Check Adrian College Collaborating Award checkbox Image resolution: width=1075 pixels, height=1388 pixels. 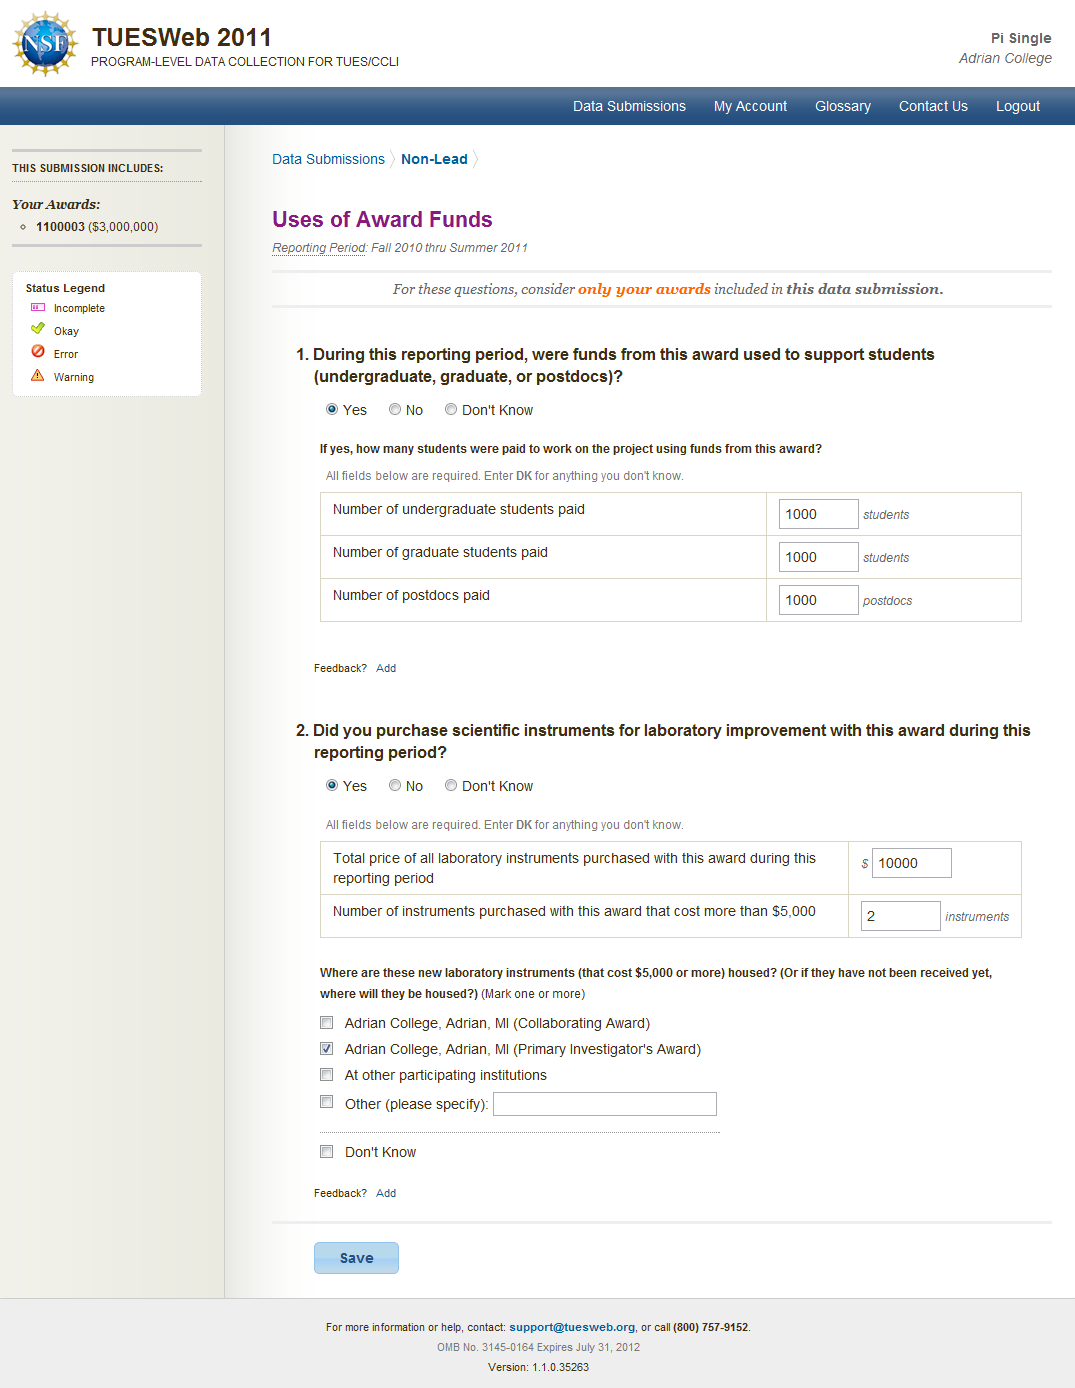pyautogui.click(x=327, y=1022)
